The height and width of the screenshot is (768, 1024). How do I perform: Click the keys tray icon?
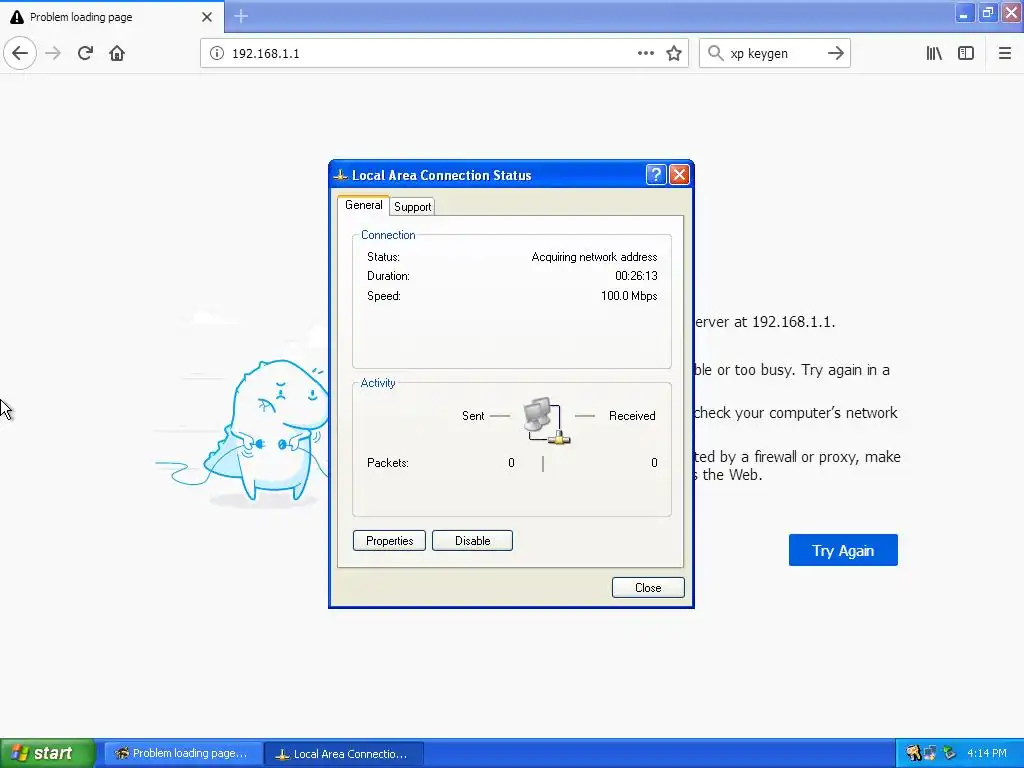913,754
